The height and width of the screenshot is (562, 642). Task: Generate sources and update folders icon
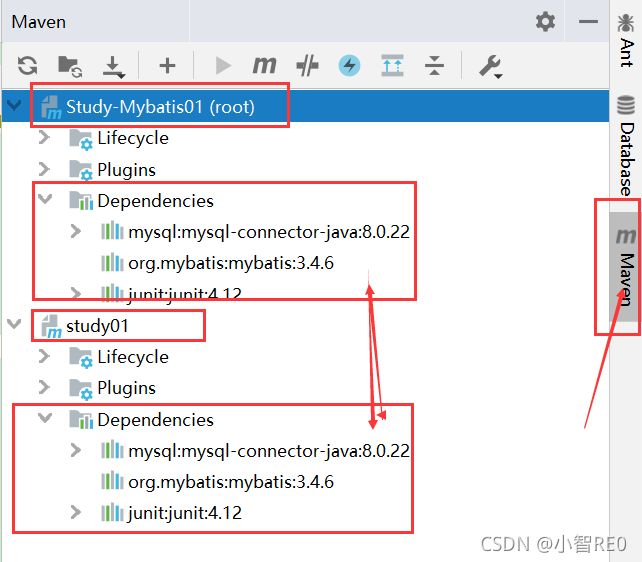[x=70, y=66]
